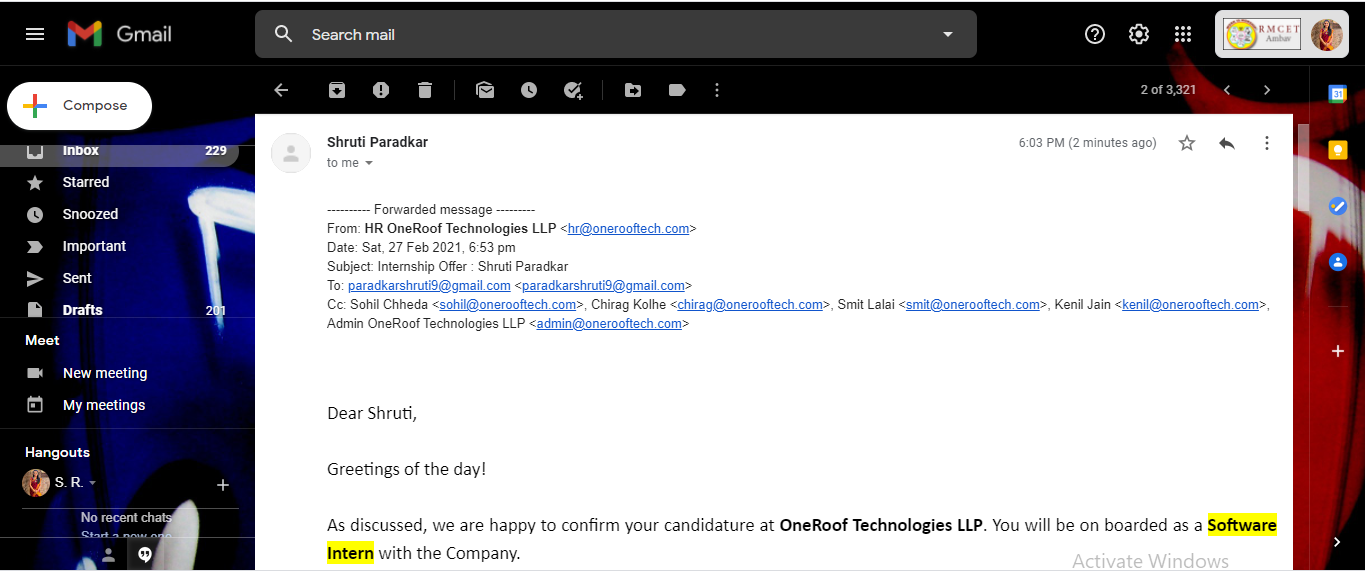The width and height of the screenshot is (1365, 573).
Task: Reply to Shruti Paradkar's message
Action: (1227, 143)
